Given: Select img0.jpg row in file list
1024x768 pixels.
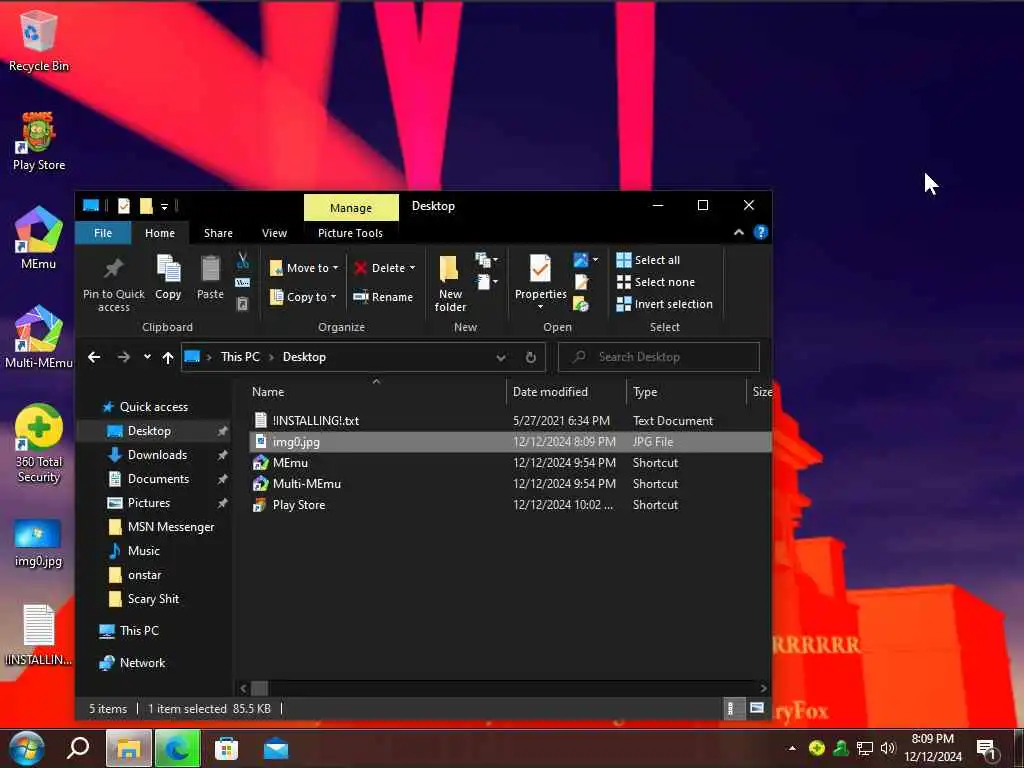Looking at the screenshot, I should (x=509, y=442).
